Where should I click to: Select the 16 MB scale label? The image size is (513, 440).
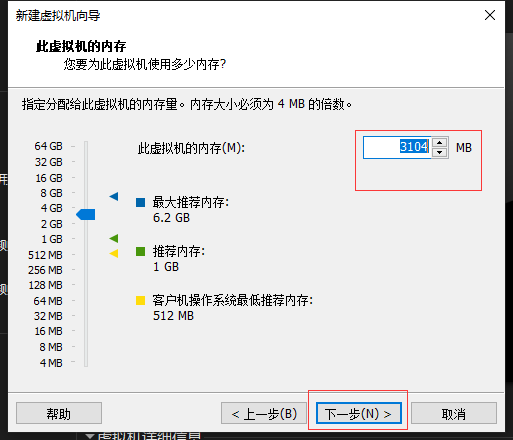tap(49, 331)
